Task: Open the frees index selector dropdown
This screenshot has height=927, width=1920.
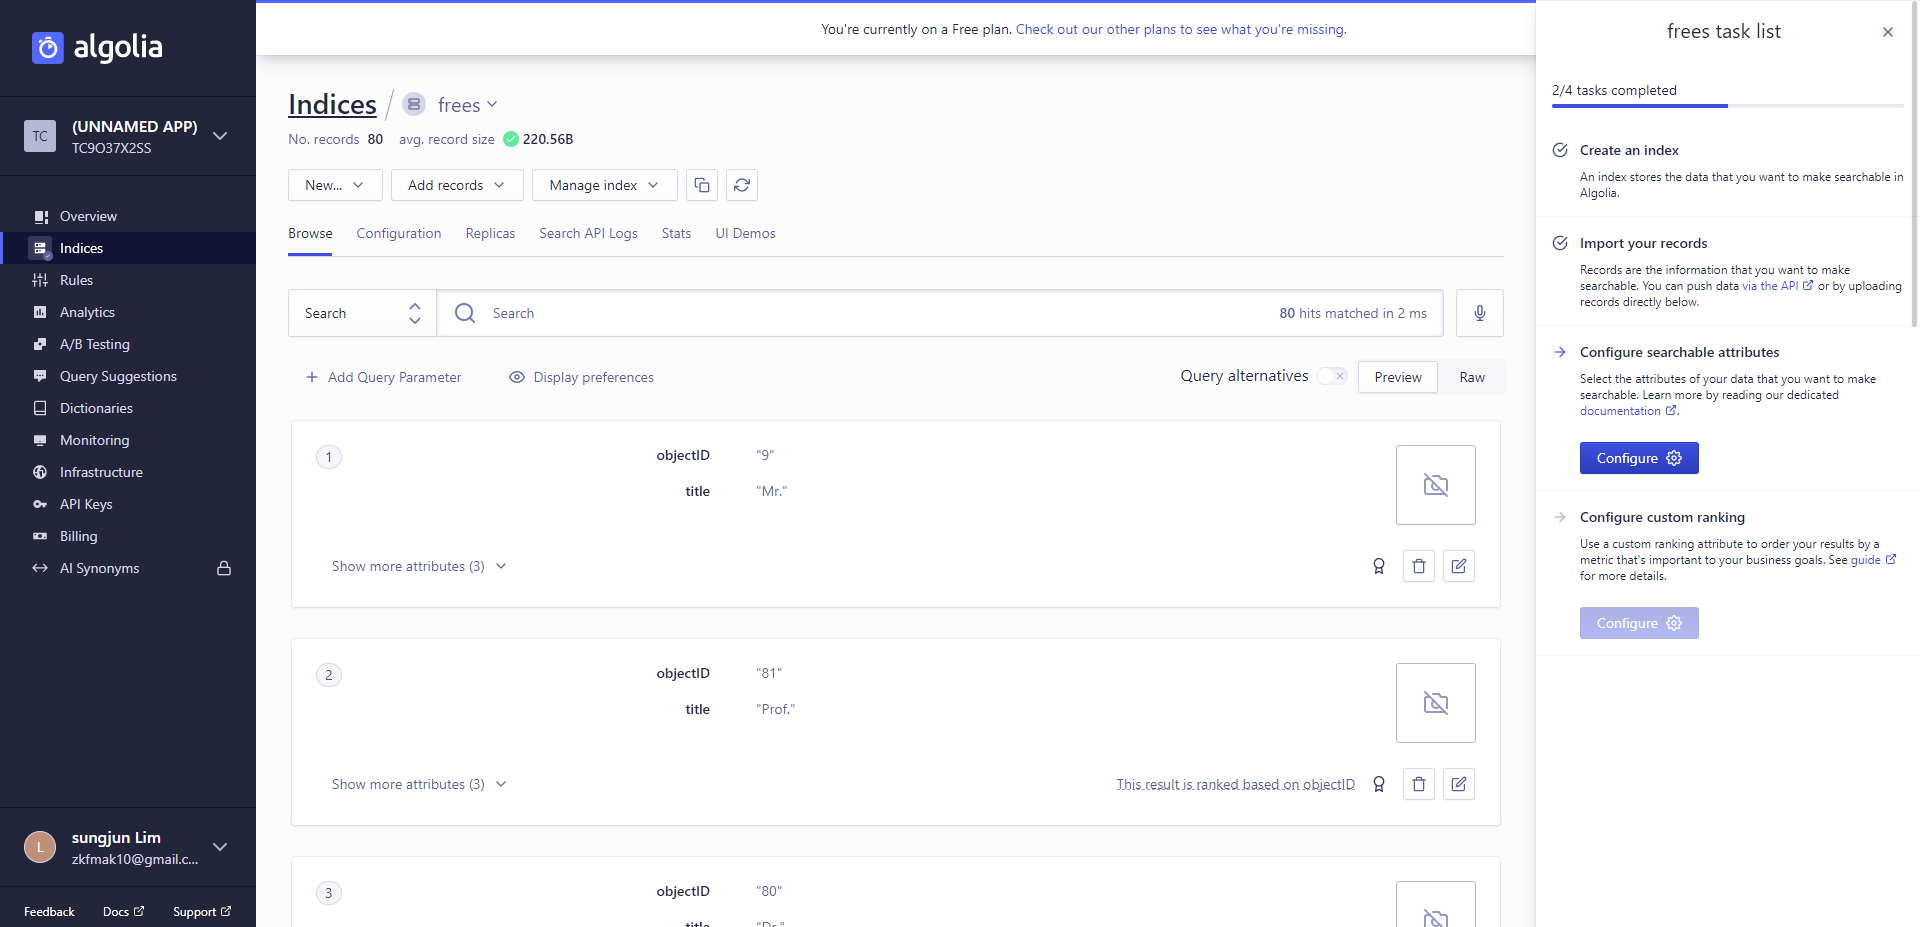Action: click(467, 105)
